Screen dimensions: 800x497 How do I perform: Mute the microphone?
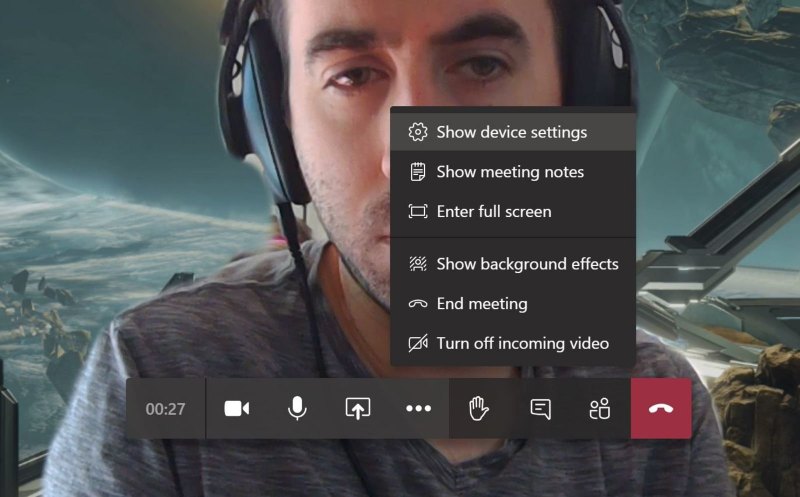point(297,408)
